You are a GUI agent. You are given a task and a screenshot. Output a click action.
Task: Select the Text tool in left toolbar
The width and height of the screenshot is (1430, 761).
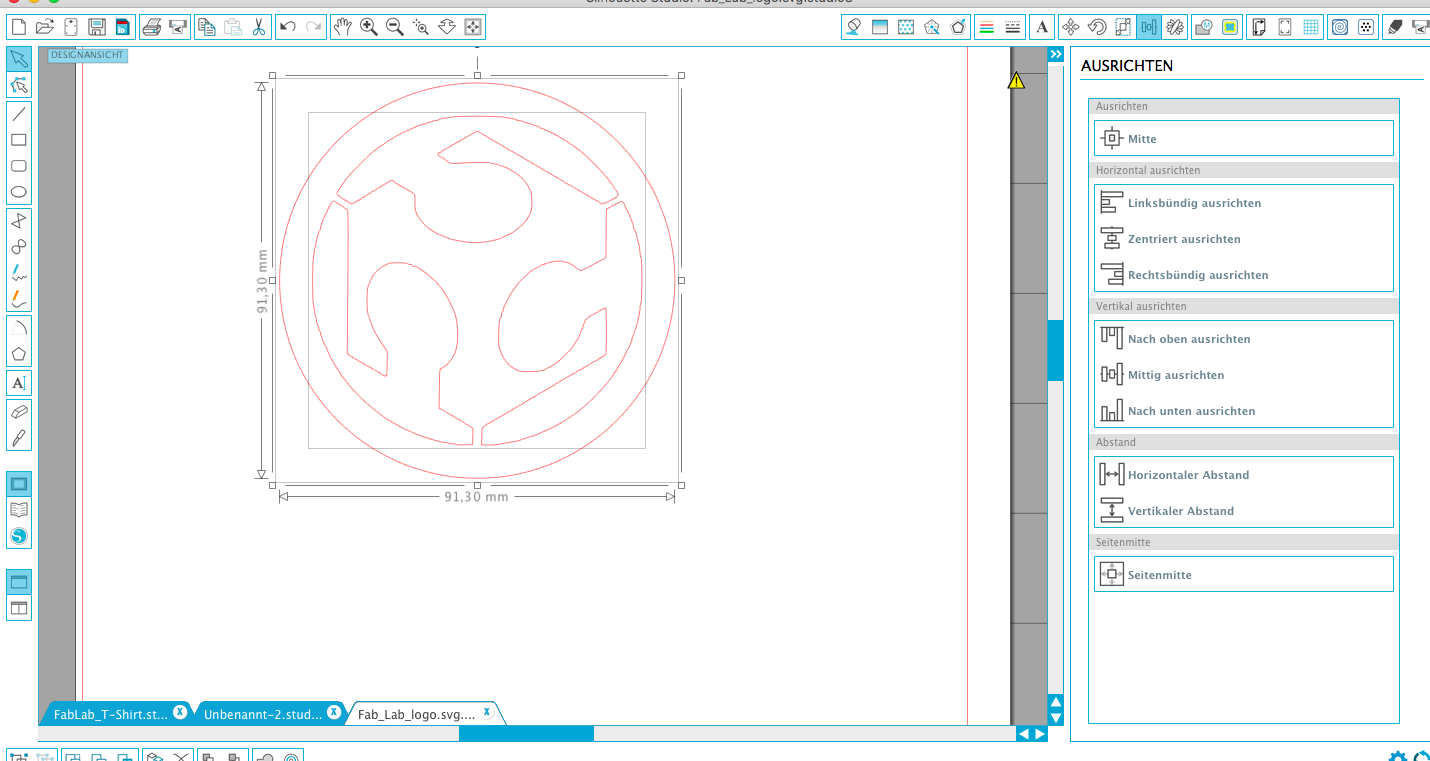pyautogui.click(x=19, y=383)
